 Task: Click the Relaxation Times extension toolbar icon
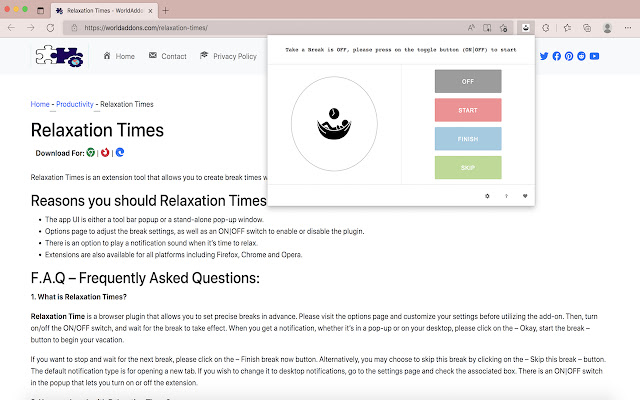point(526,28)
